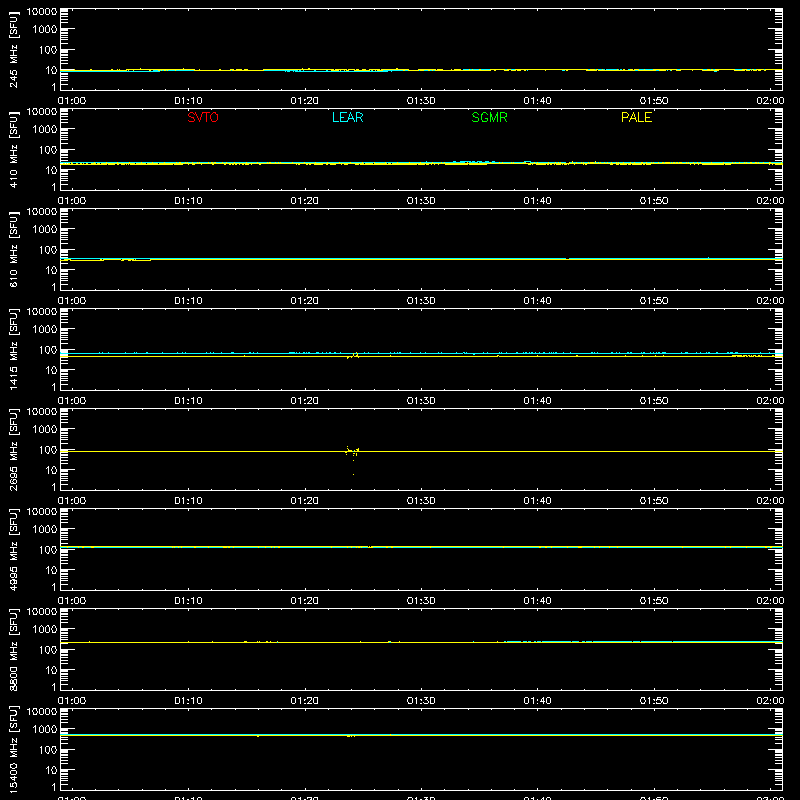Click the yellow PALE legend label
This screenshot has width=800, height=800.
636,117
